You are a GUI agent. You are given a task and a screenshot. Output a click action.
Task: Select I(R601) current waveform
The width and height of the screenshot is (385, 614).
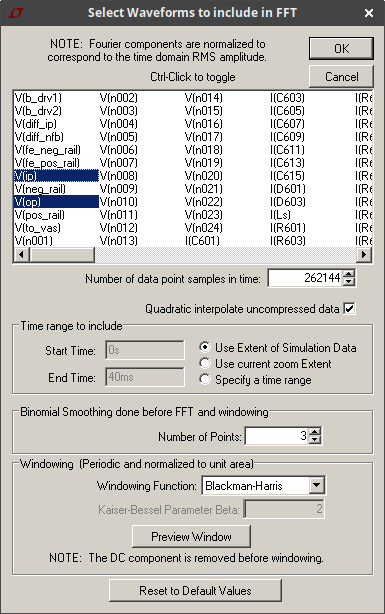click(x=288, y=228)
